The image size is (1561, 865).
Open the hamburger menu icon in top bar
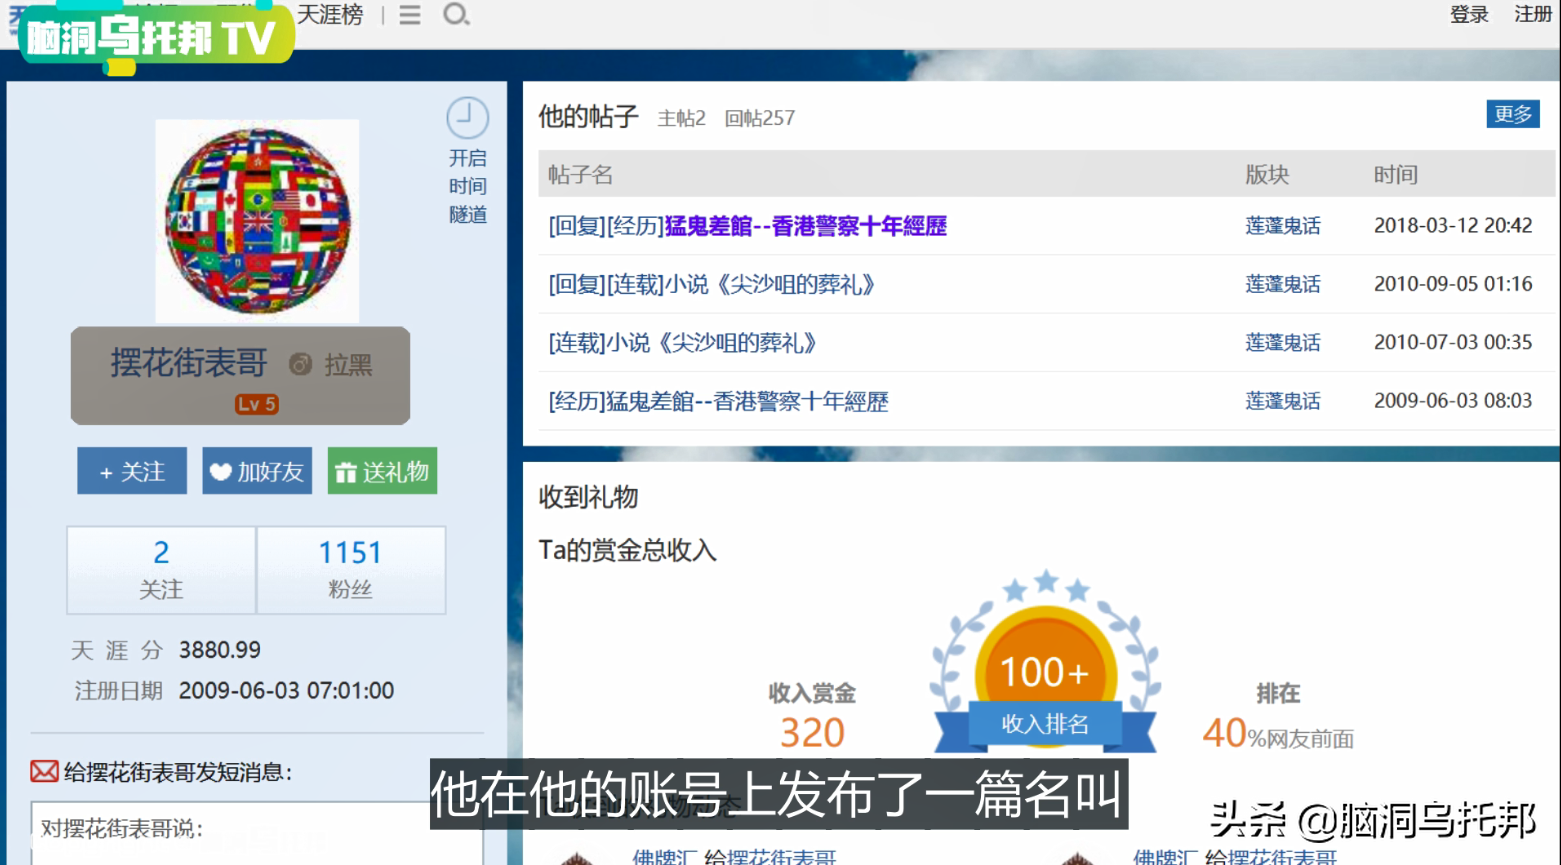pyautogui.click(x=410, y=15)
